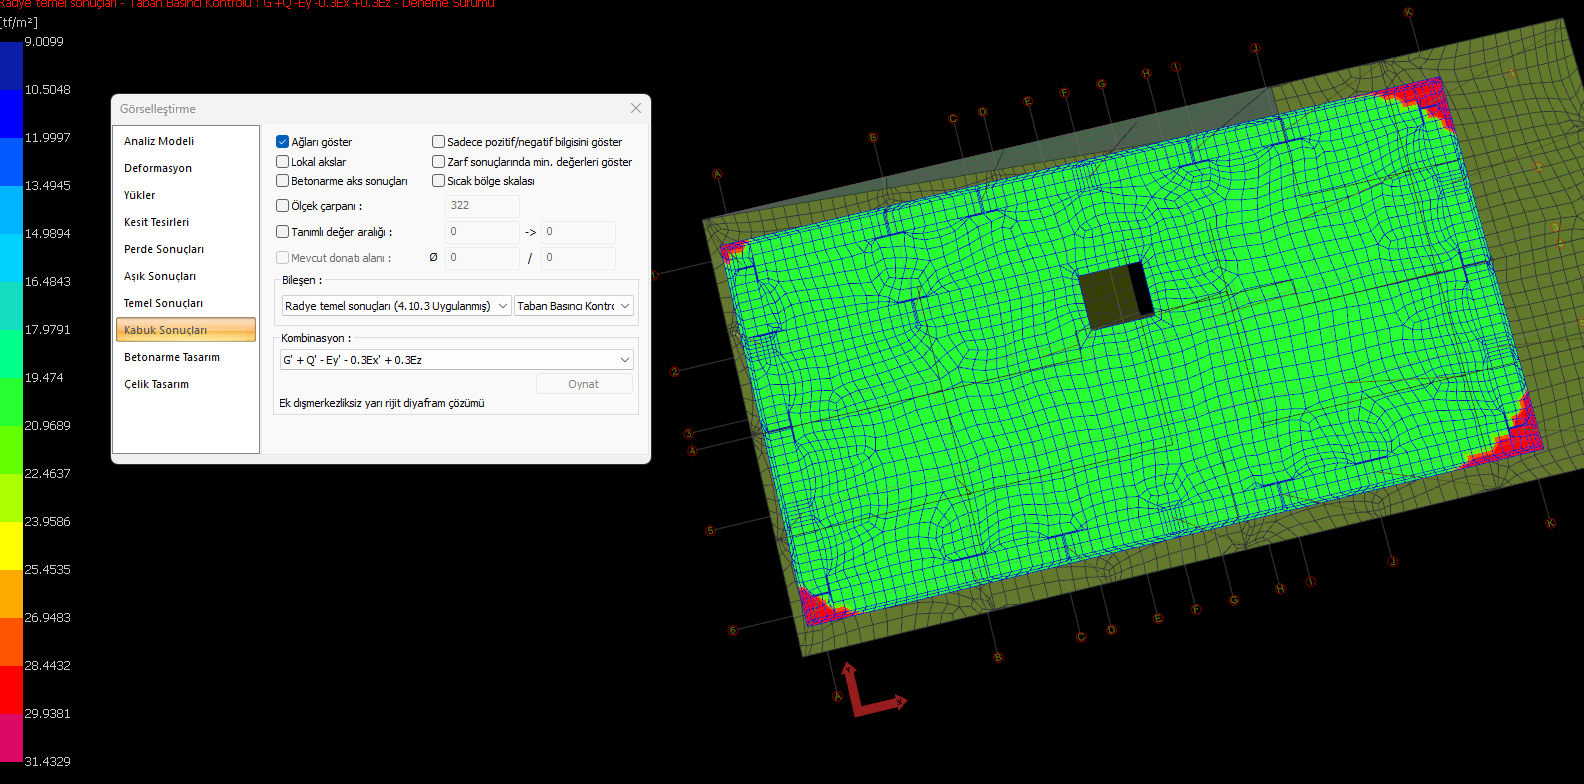This screenshot has width=1584, height=784.
Task: Expand the Taban Basıncı Kontrolü dropdown
Action: (574, 306)
